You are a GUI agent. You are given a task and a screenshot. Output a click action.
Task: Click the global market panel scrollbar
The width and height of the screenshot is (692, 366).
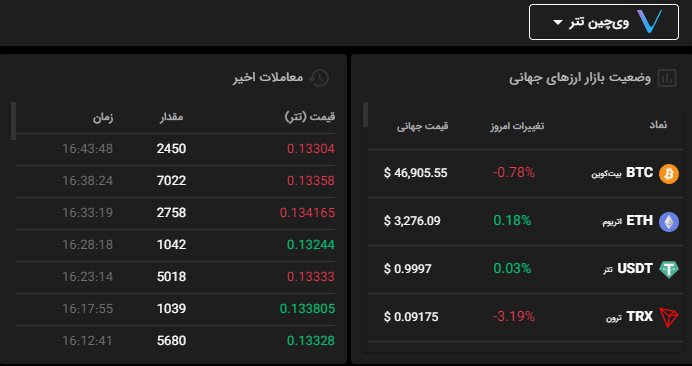pyautogui.click(x=365, y=115)
